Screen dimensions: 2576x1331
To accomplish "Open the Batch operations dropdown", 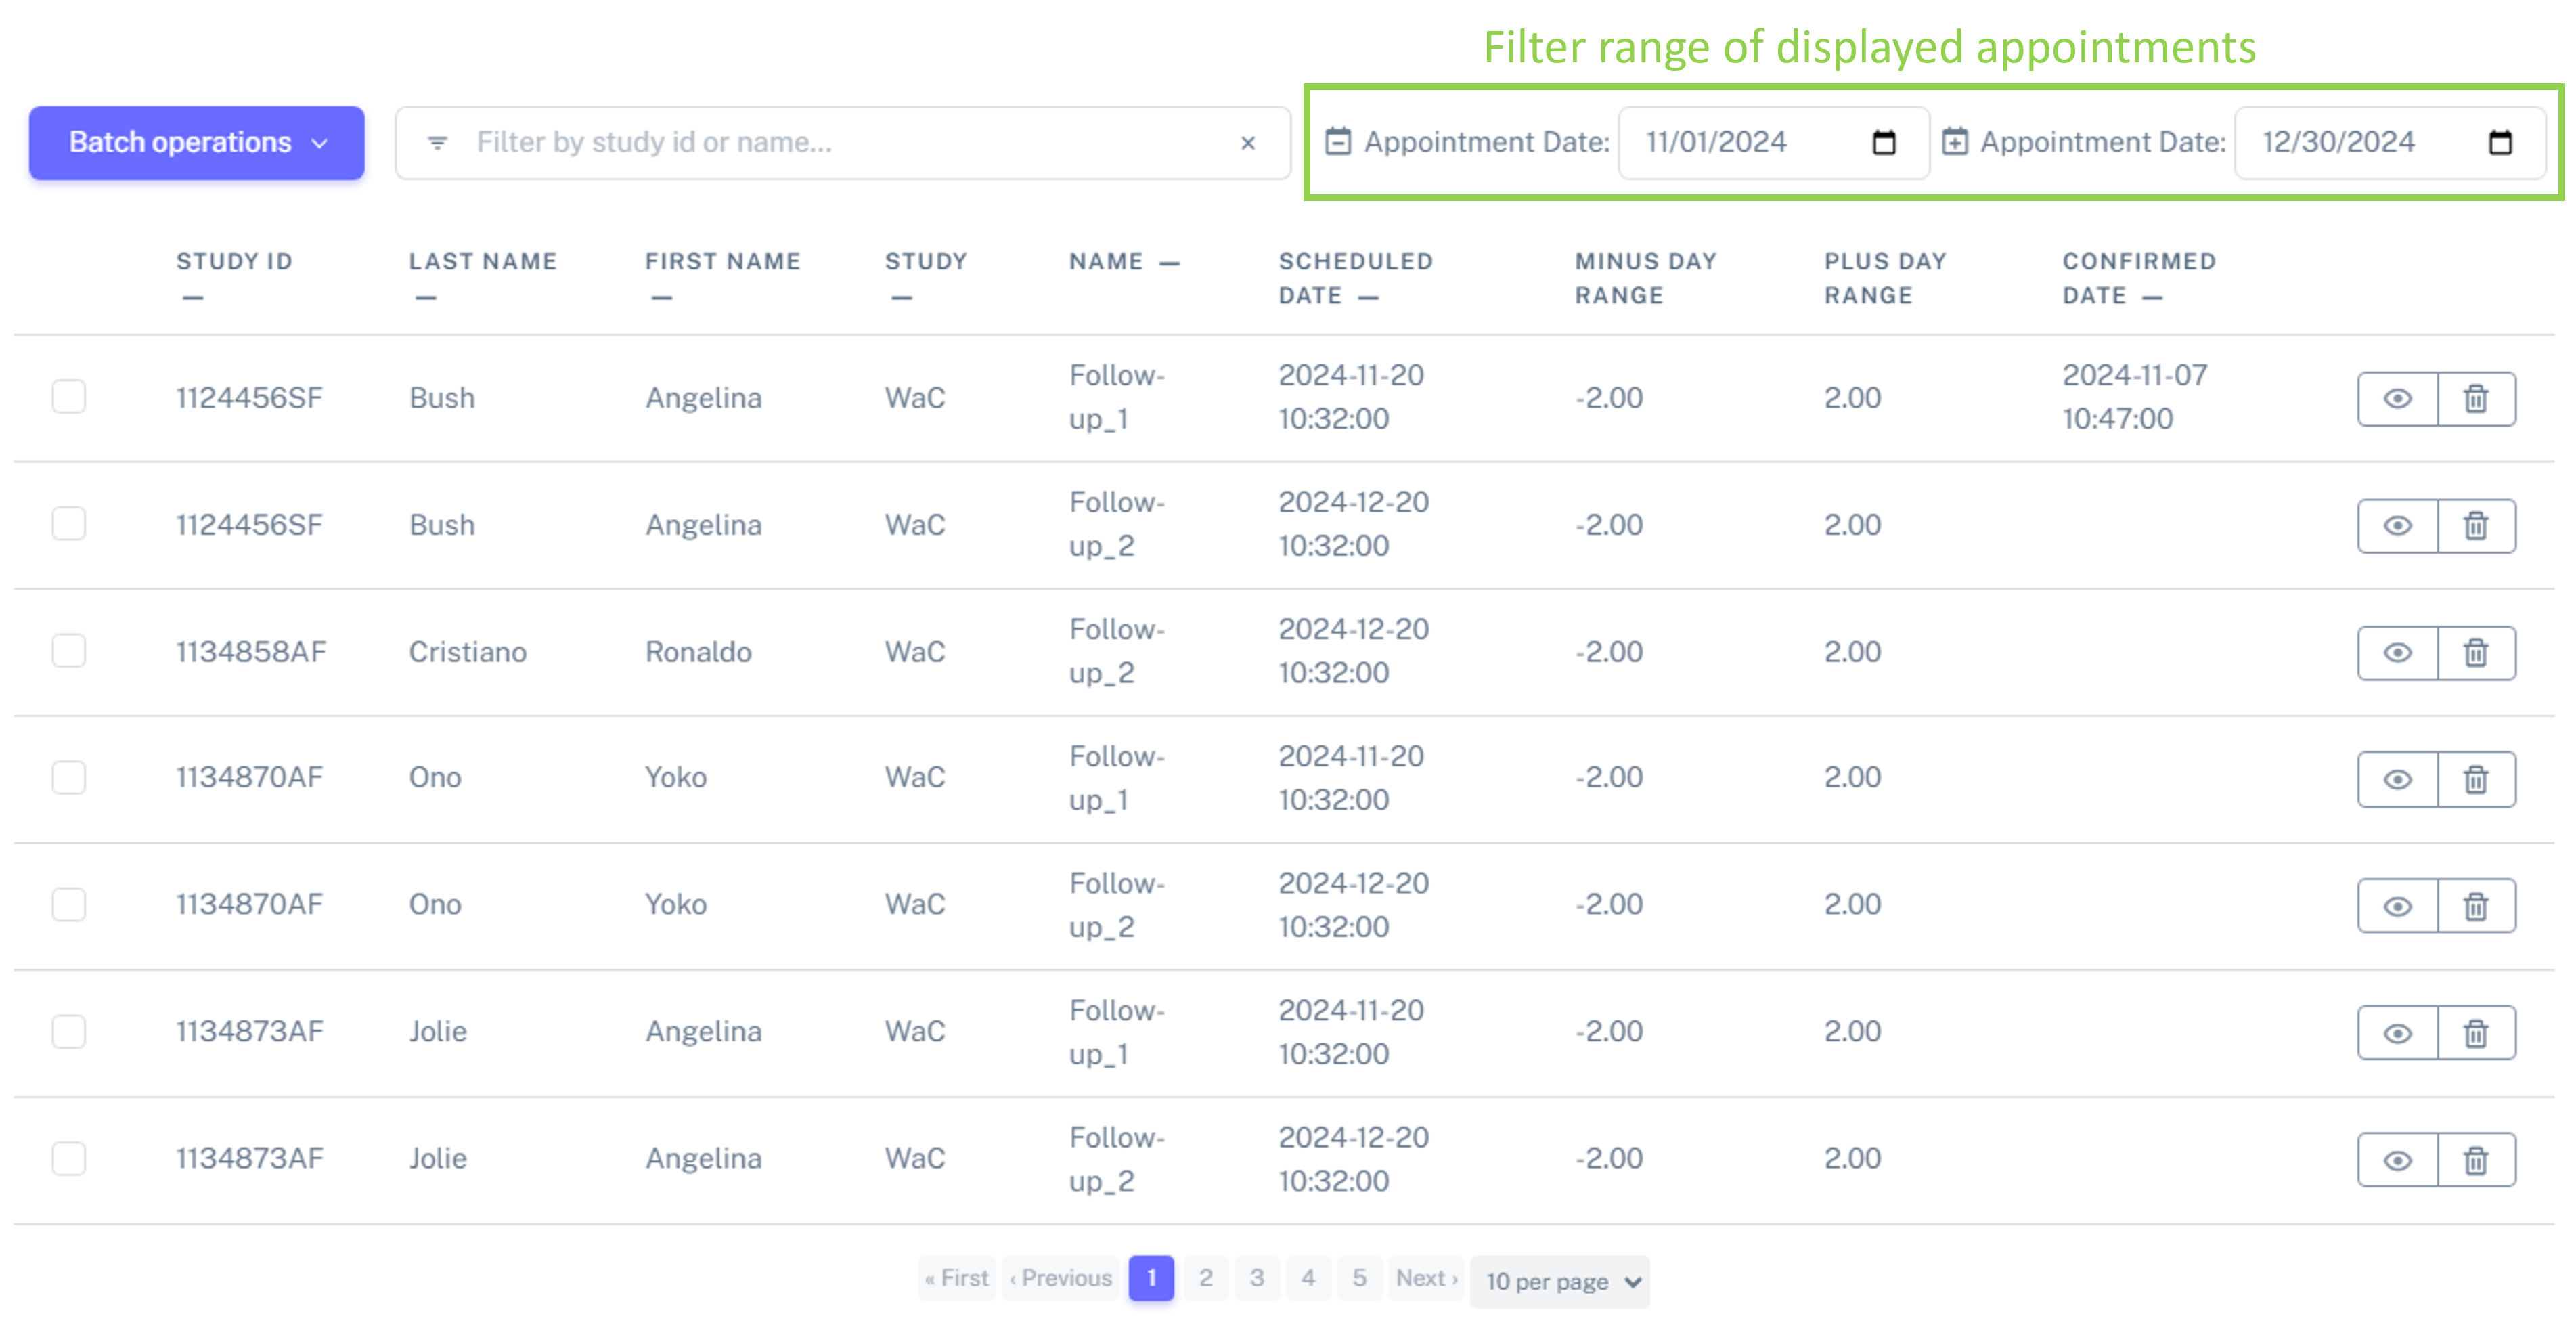I will (197, 143).
